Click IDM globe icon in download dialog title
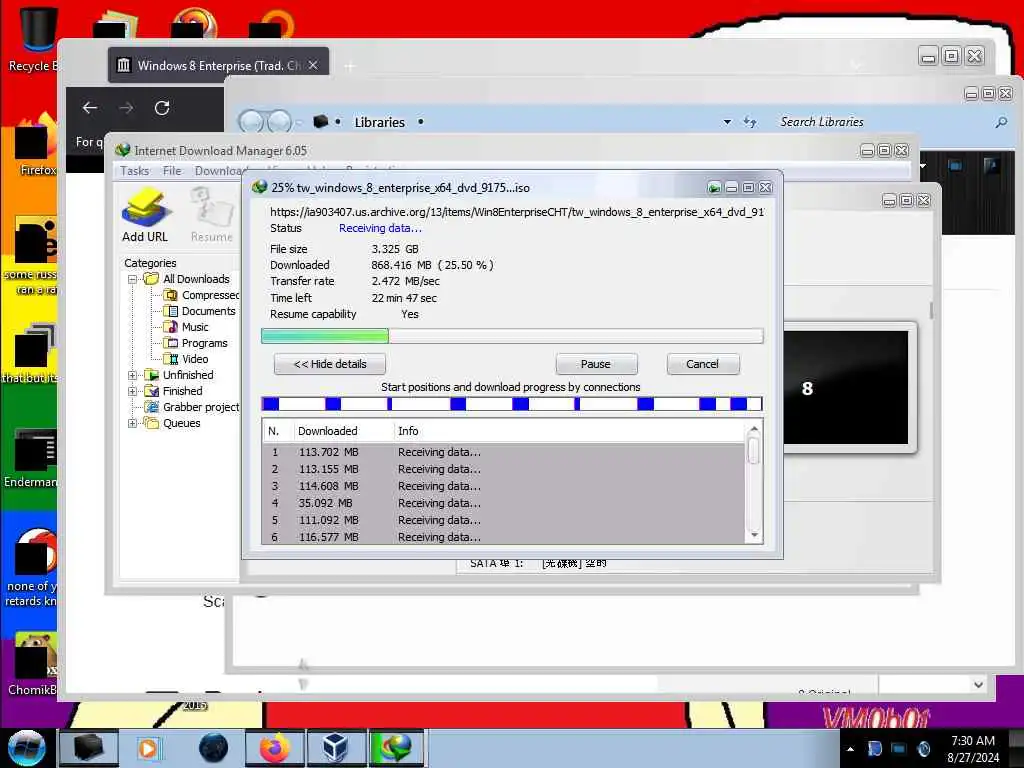Screen dimensions: 1024x768 260,187
